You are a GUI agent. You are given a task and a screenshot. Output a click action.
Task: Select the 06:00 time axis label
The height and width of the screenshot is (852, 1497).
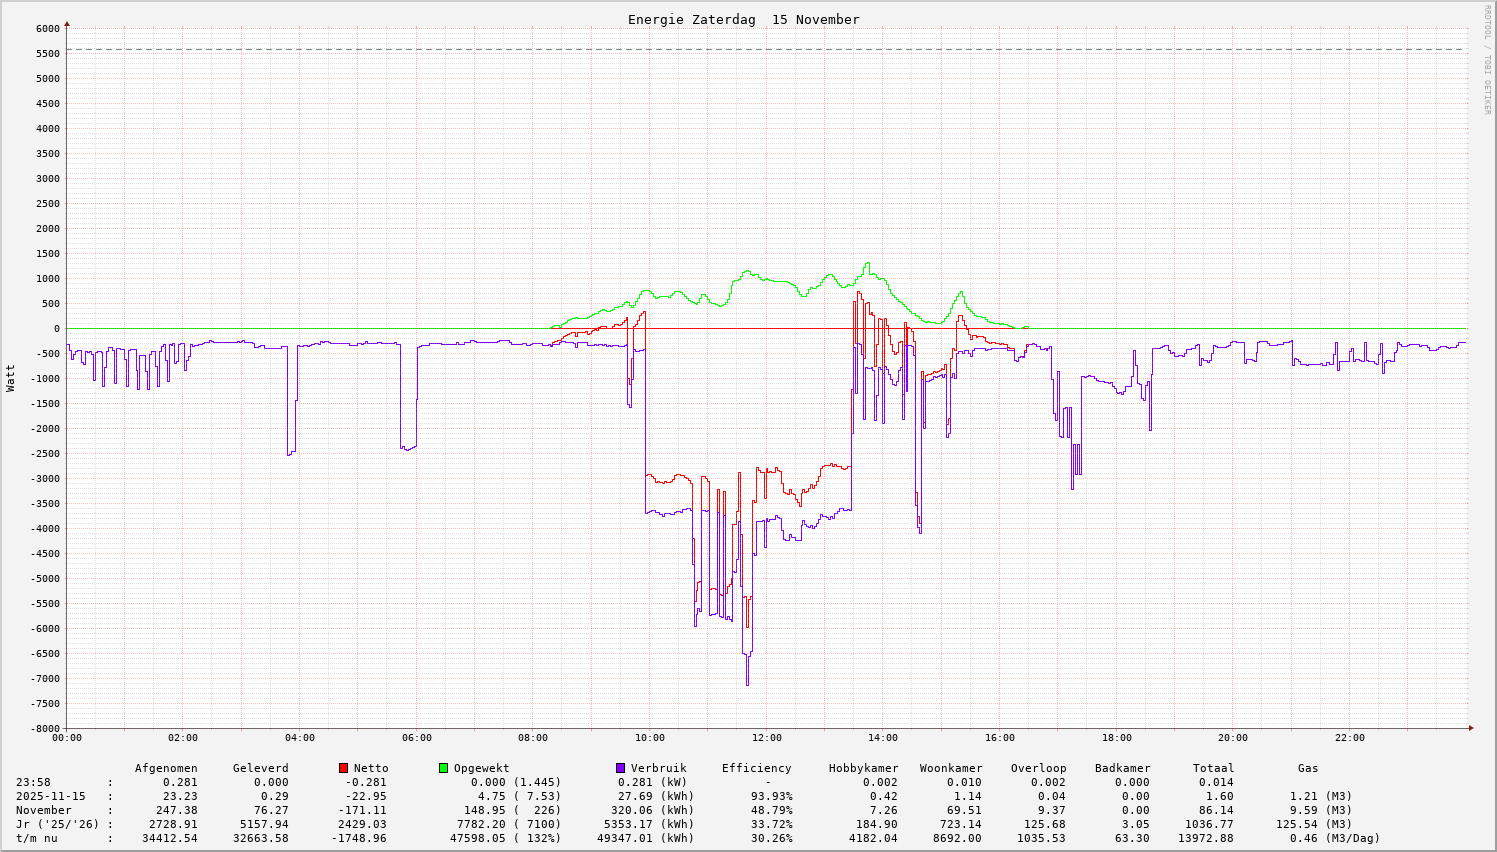pos(417,738)
